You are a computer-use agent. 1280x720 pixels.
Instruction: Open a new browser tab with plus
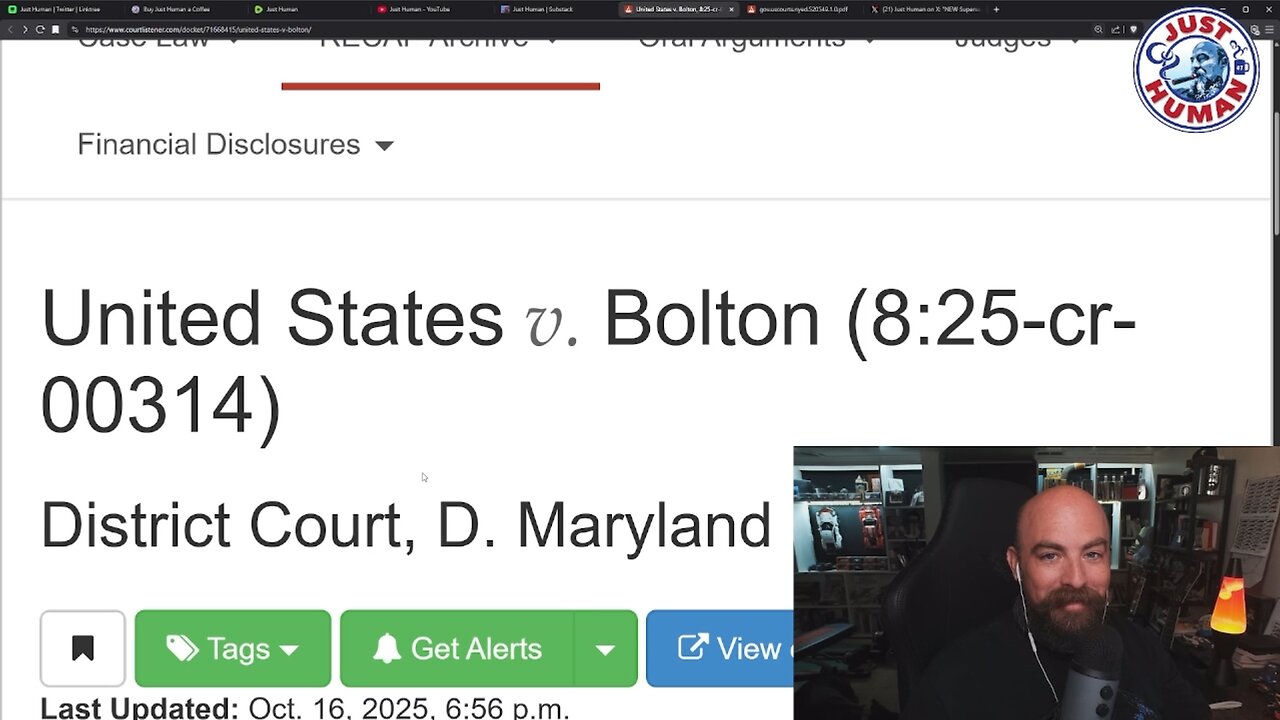(996, 9)
